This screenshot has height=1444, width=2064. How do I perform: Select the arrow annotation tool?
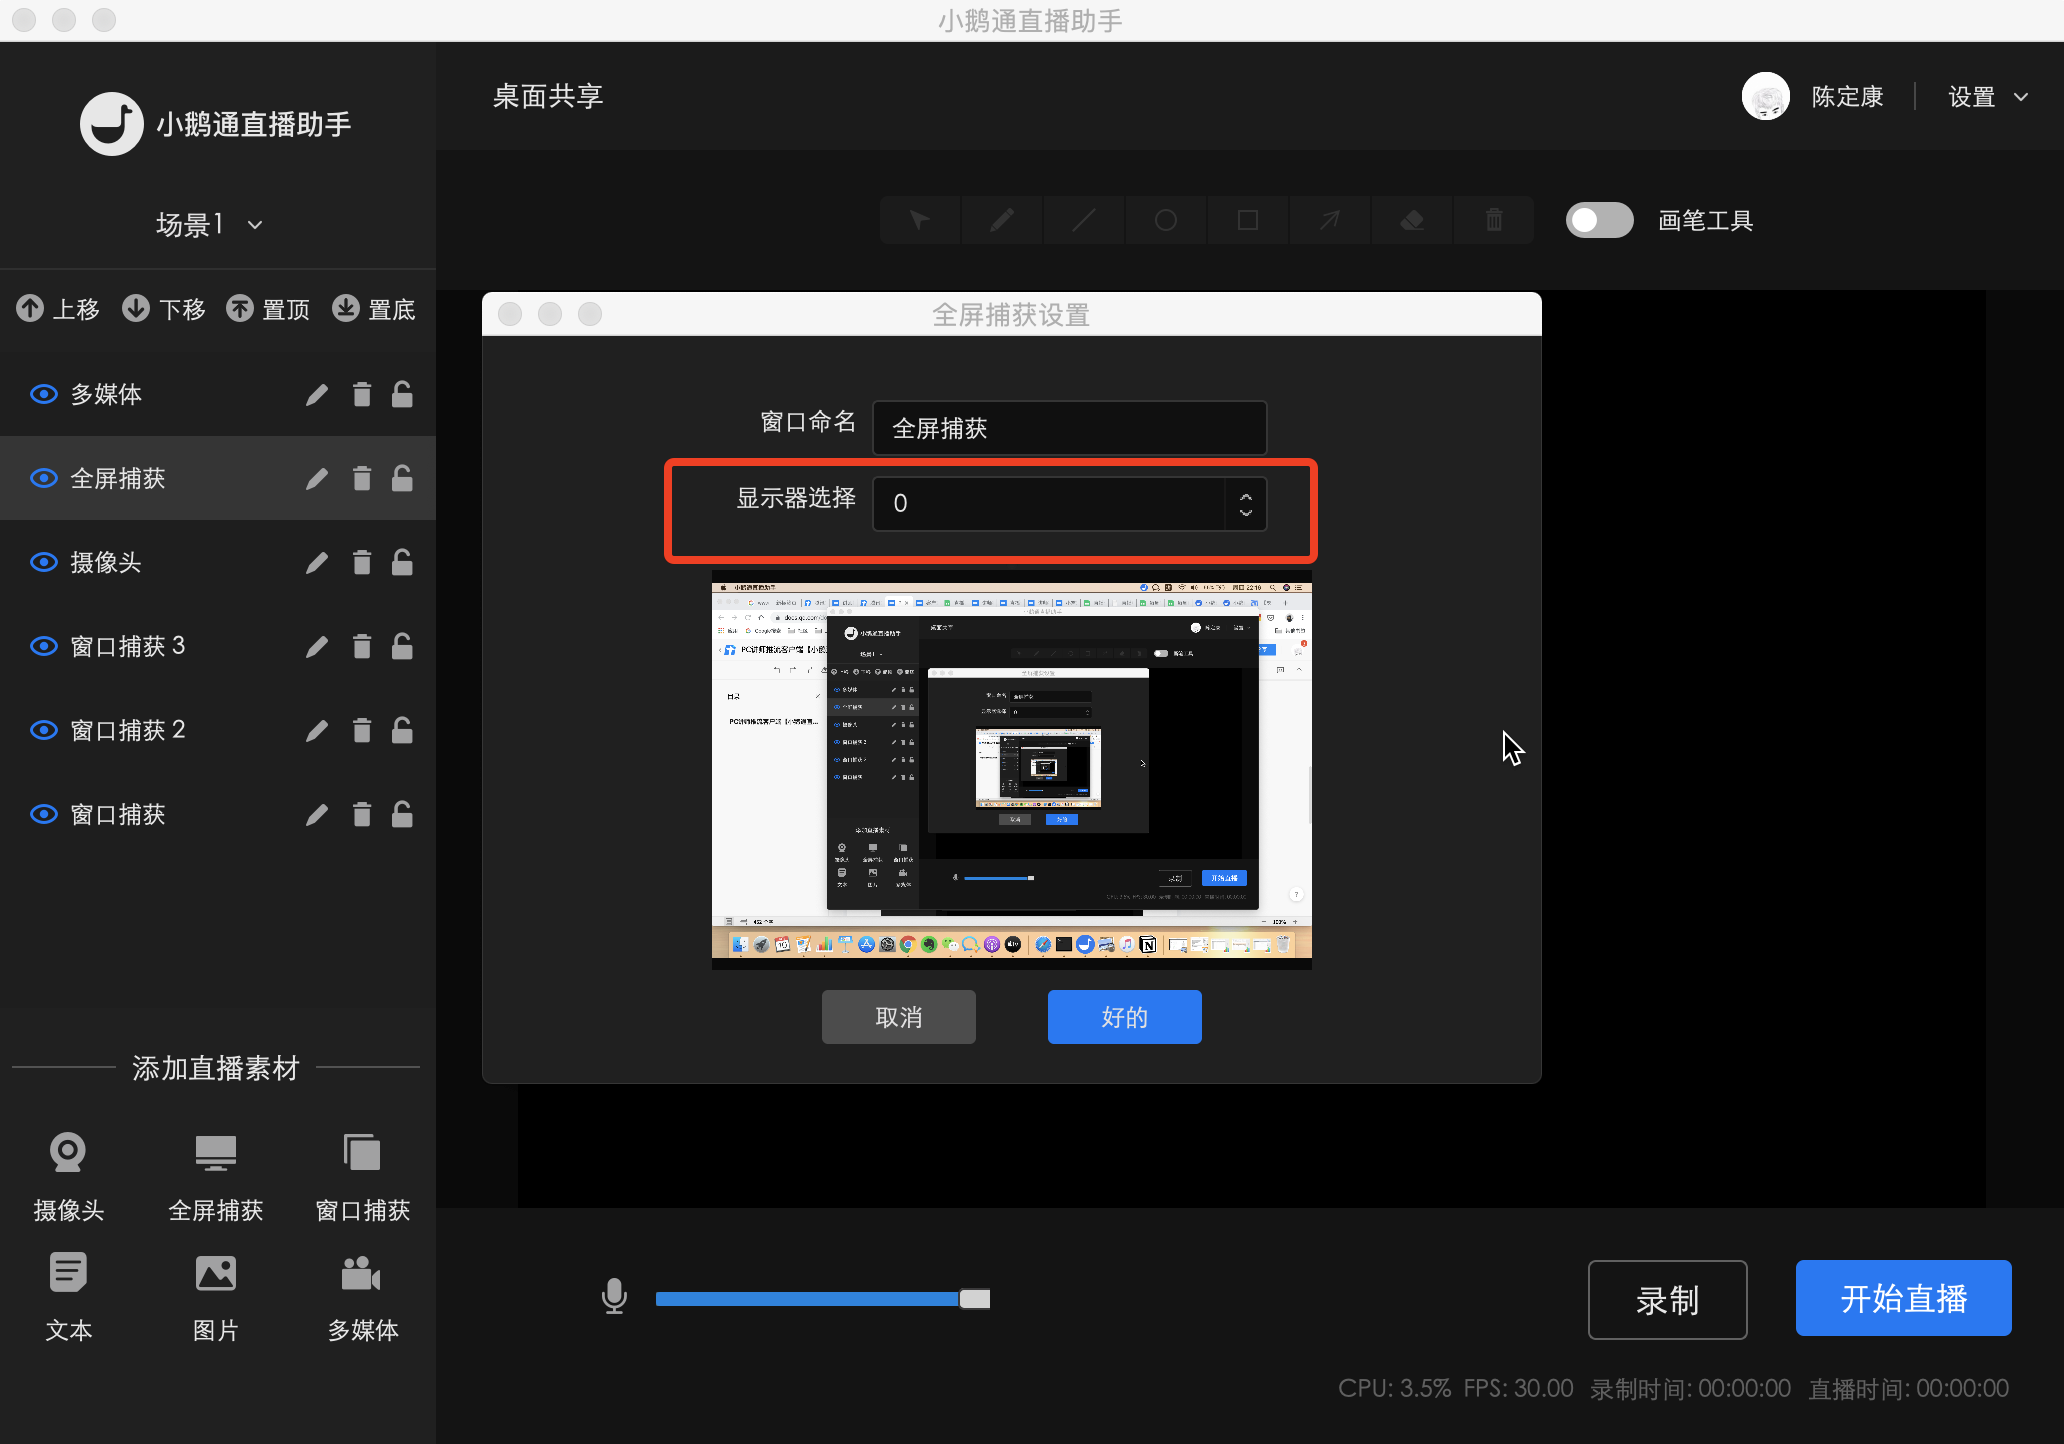(x=1329, y=219)
